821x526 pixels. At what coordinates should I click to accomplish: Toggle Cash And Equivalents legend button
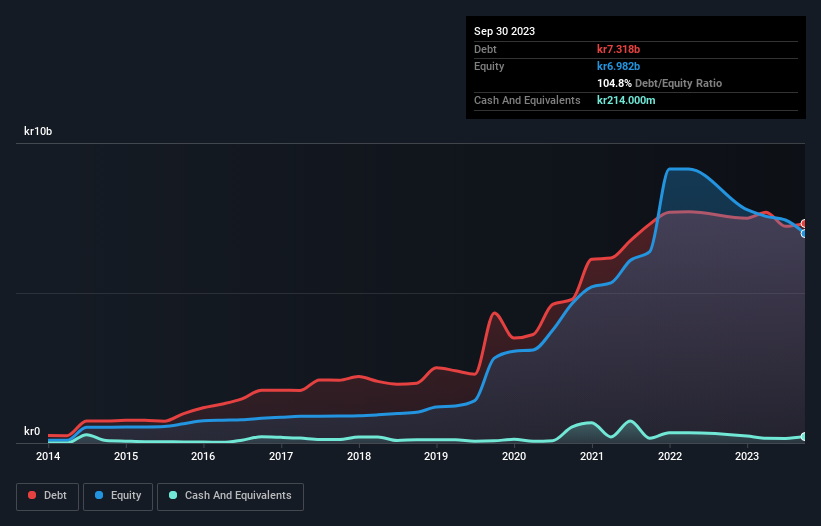pos(230,496)
